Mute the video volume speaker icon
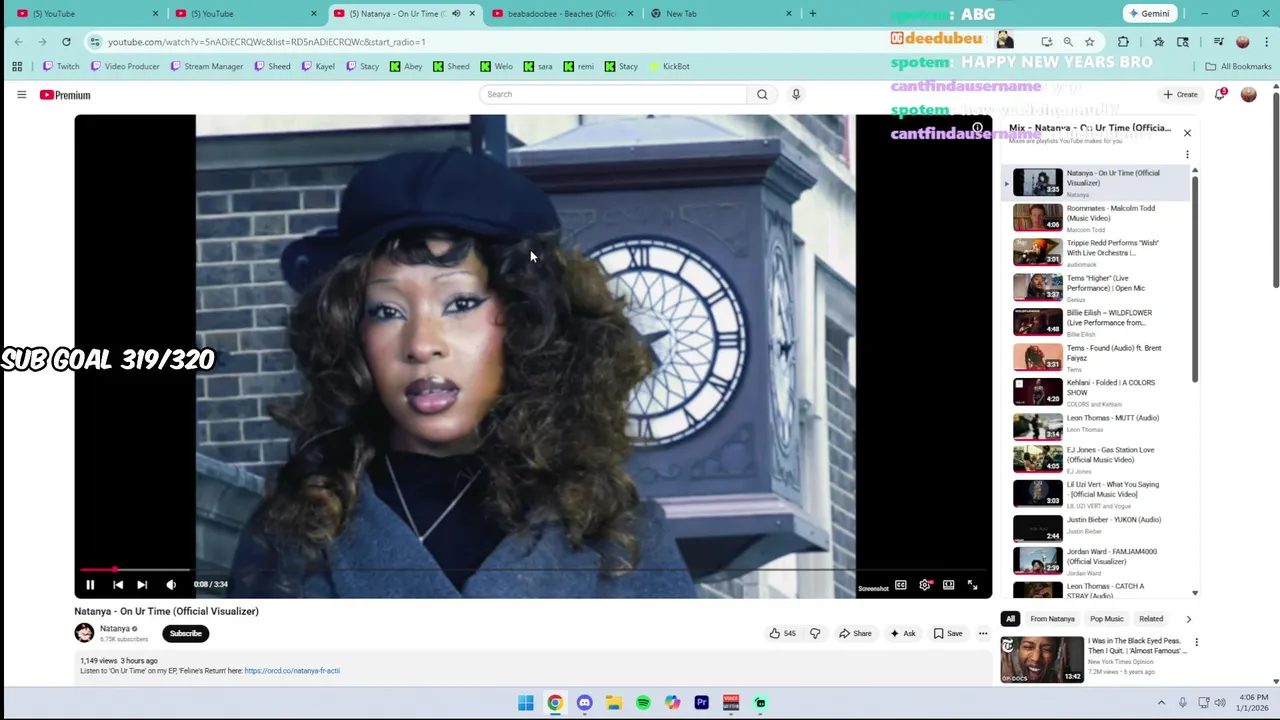The image size is (1280, 720). point(171,585)
